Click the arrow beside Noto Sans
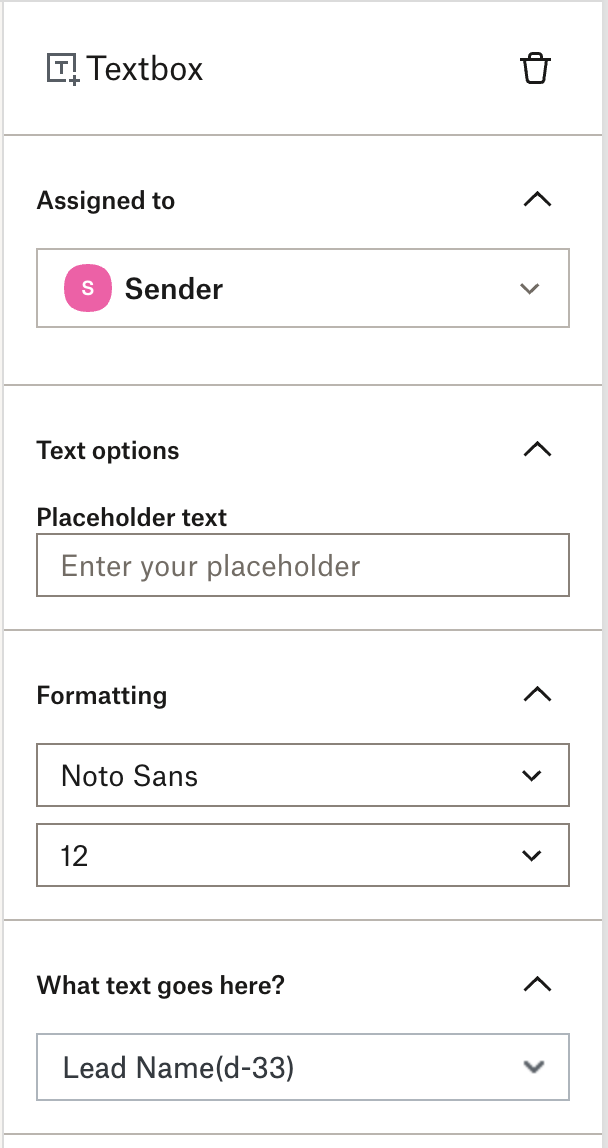This screenshot has height=1148, width=608. (x=532, y=775)
